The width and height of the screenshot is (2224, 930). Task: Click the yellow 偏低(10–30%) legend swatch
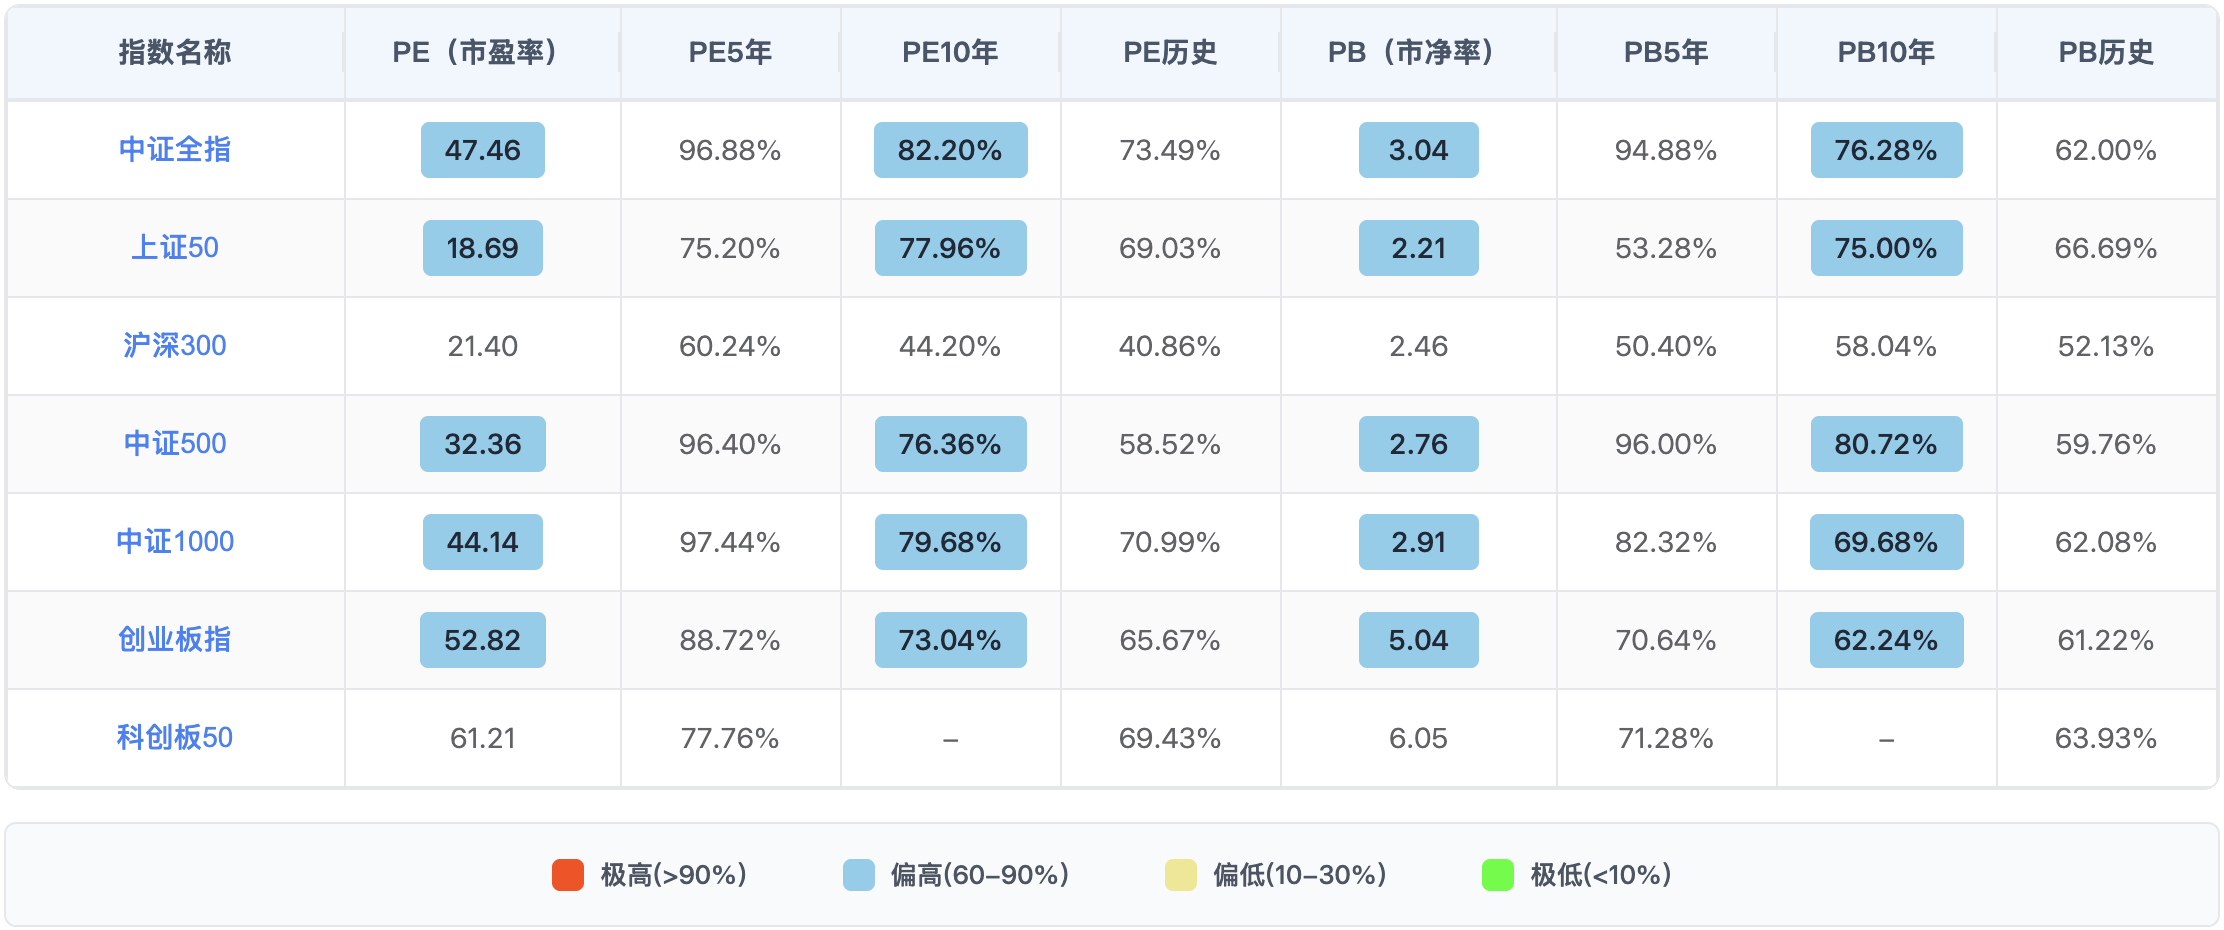pyautogui.click(x=1180, y=875)
